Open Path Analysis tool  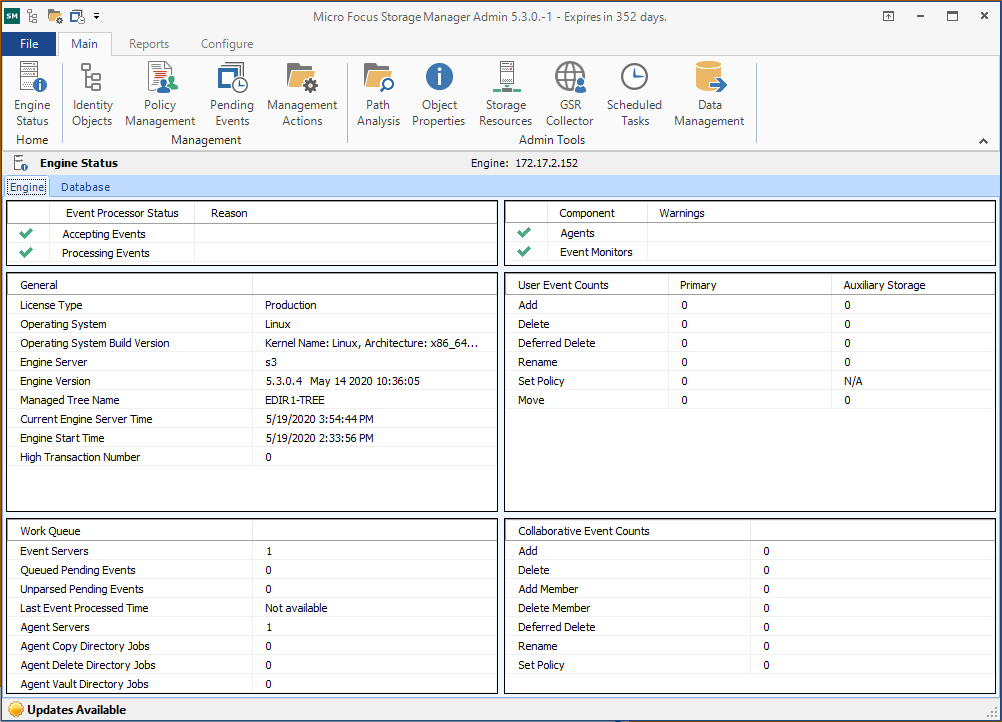point(378,94)
